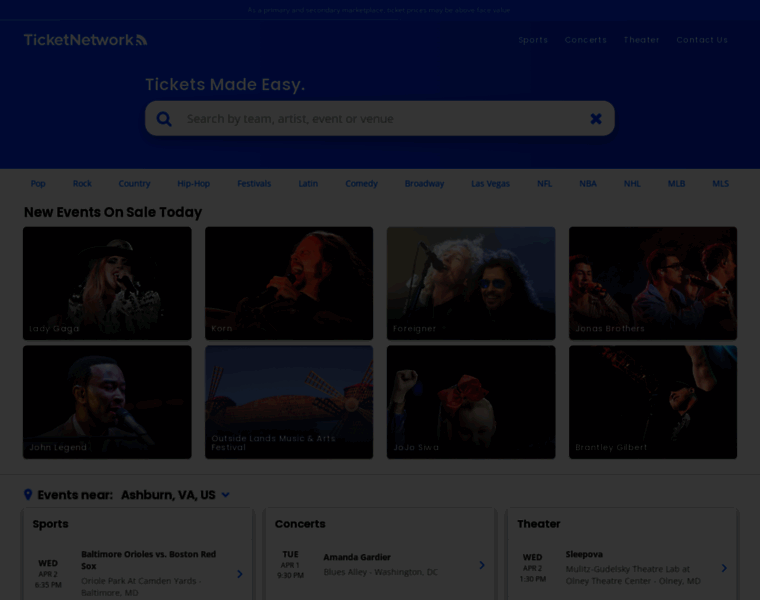Open the Brantley Gilbert event card
This screenshot has height=600, width=760.
click(x=653, y=402)
